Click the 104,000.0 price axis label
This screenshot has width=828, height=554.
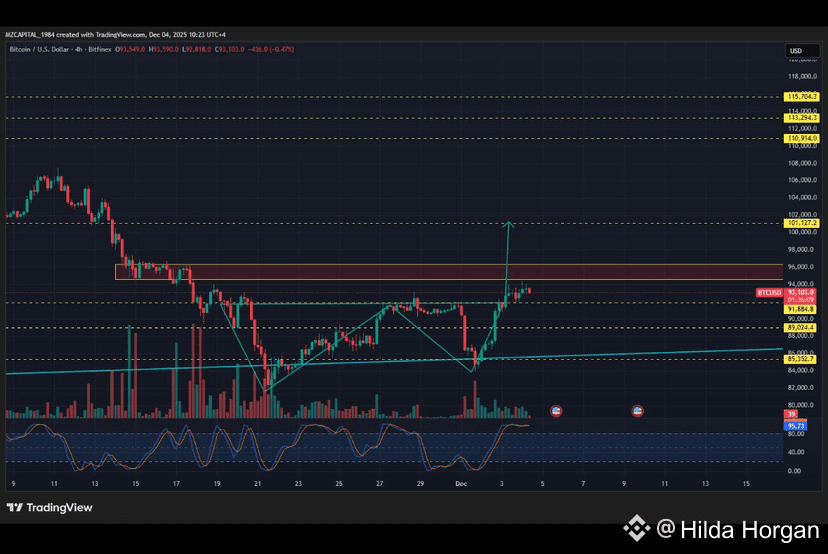(802, 198)
